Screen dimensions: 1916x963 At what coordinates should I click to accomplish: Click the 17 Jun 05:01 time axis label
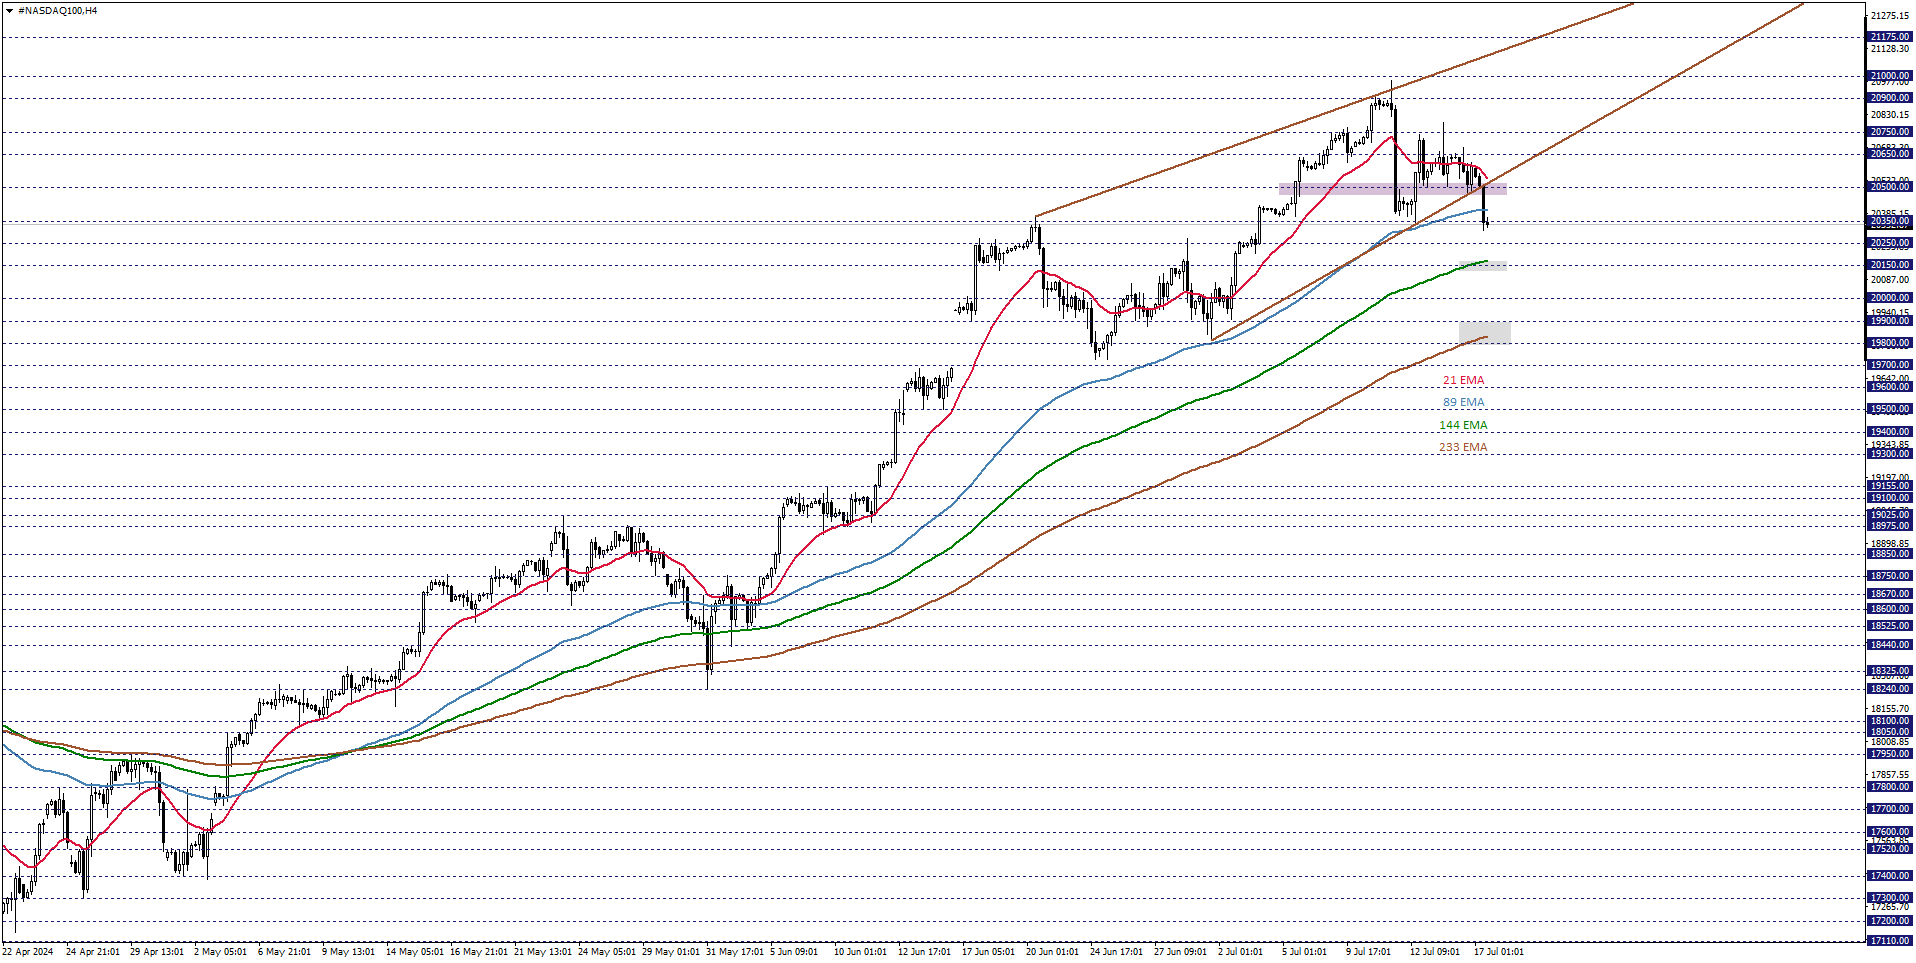988,952
